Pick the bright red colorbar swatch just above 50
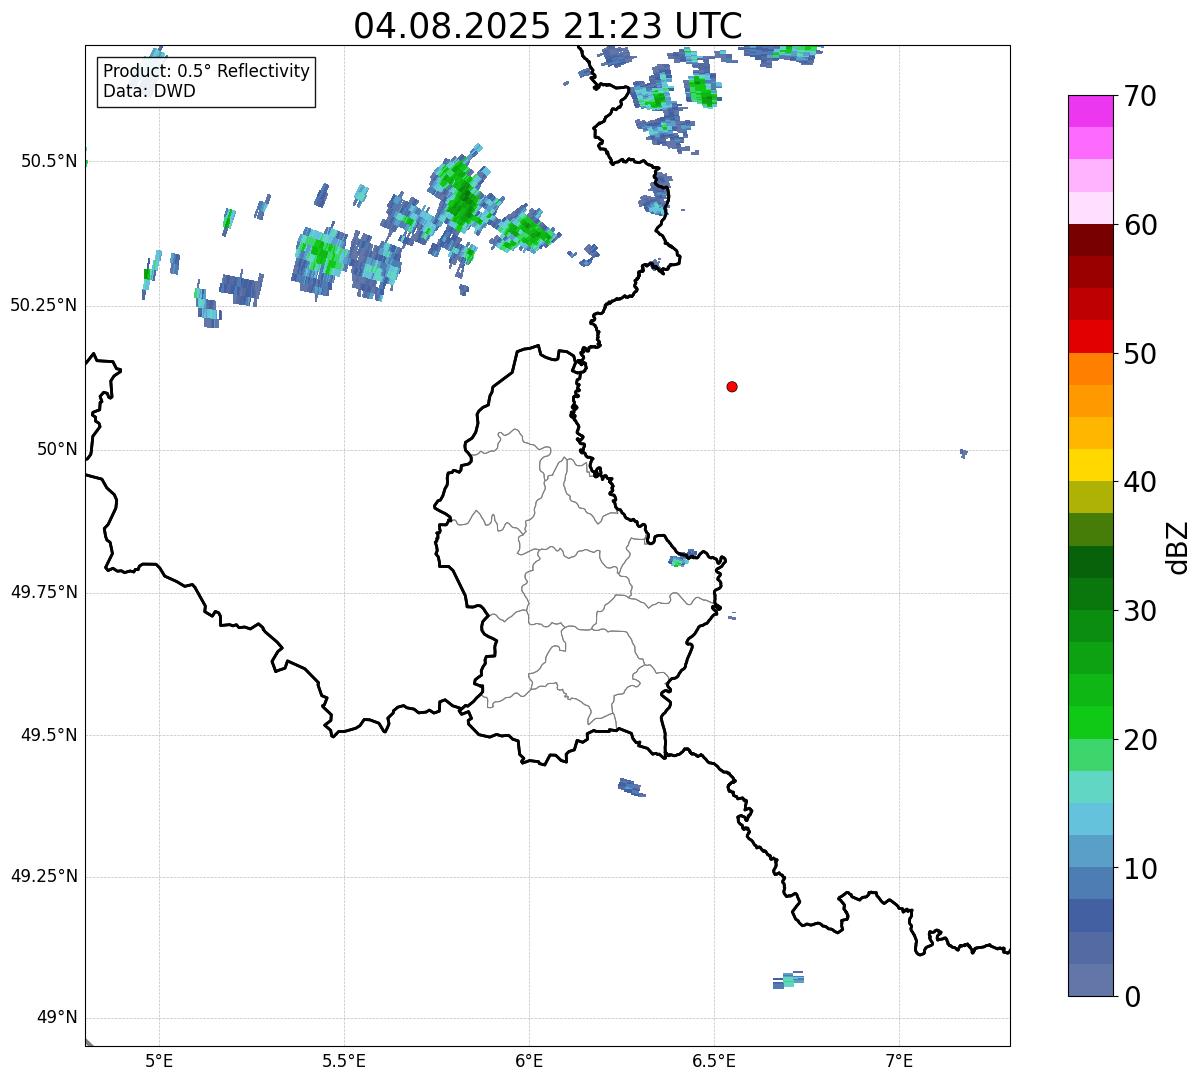The image size is (1202, 1081). pyautogui.click(x=1091, y=337)
